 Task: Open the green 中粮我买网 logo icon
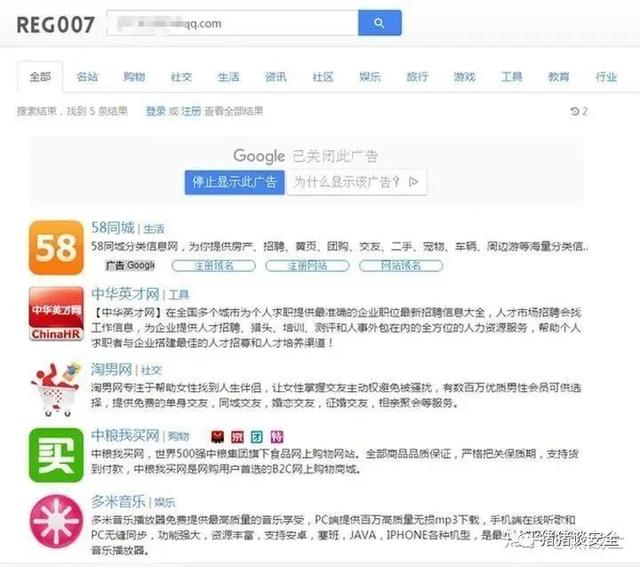pyautogui.click(x=56, y=455)
